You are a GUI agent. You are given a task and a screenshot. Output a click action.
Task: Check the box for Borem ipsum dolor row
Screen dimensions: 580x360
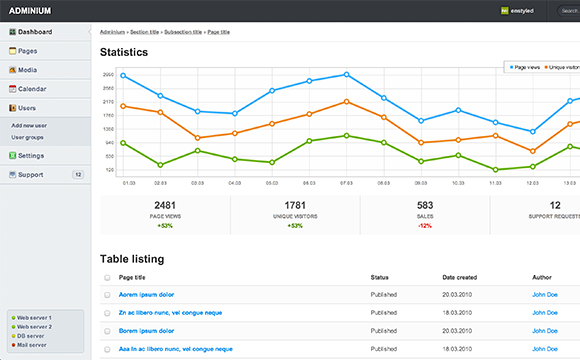(x=107, y=331)
